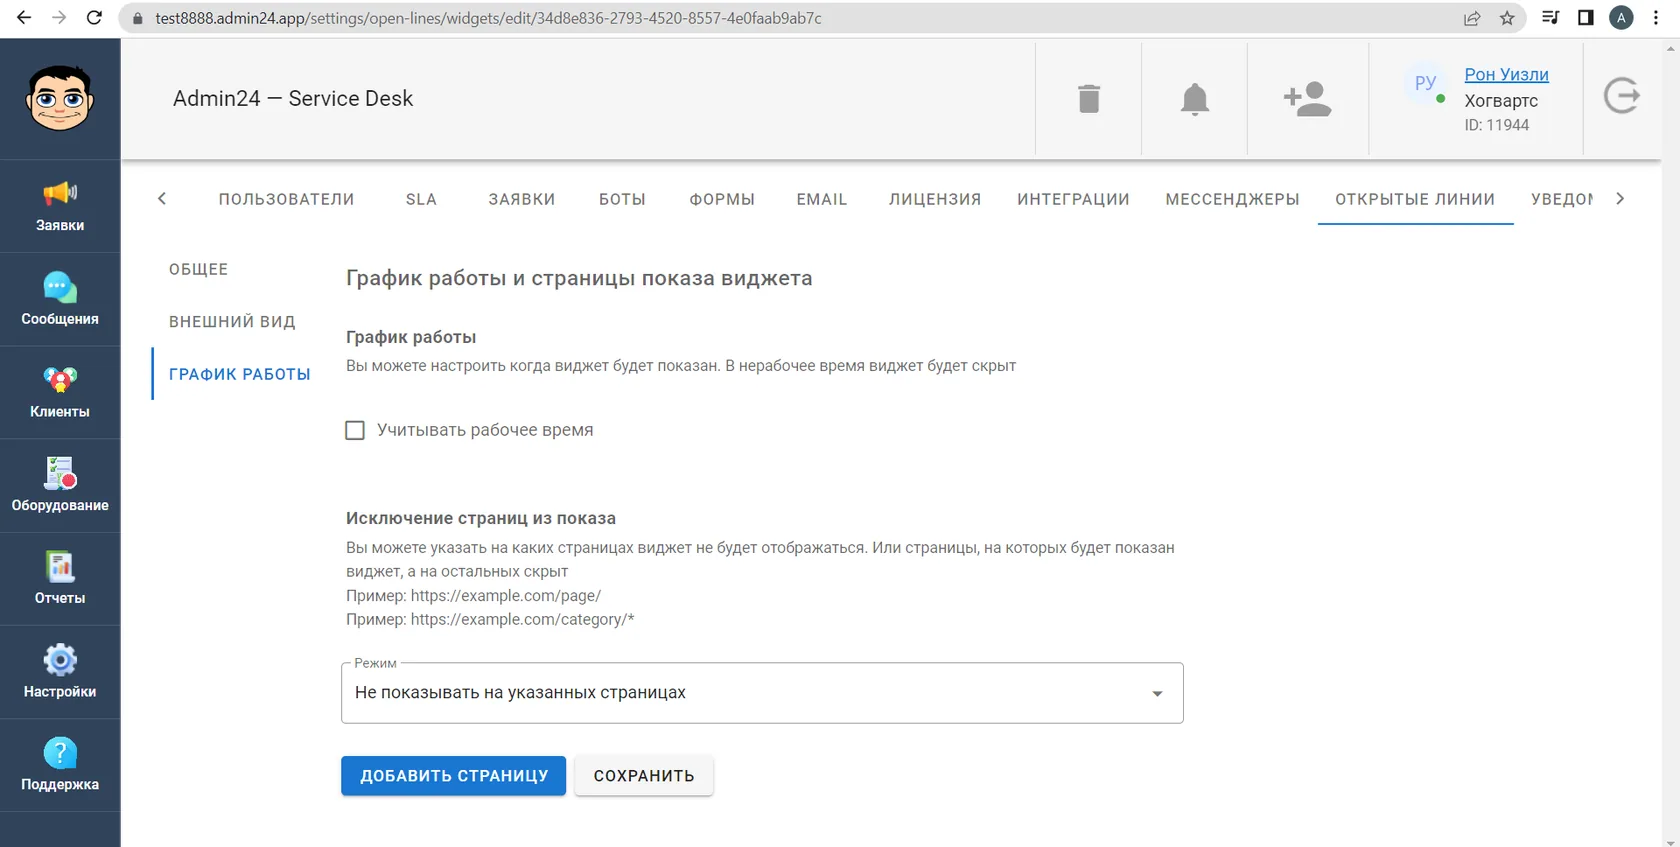
Task: Select the Внешний вид side tab
Action: 232,321
